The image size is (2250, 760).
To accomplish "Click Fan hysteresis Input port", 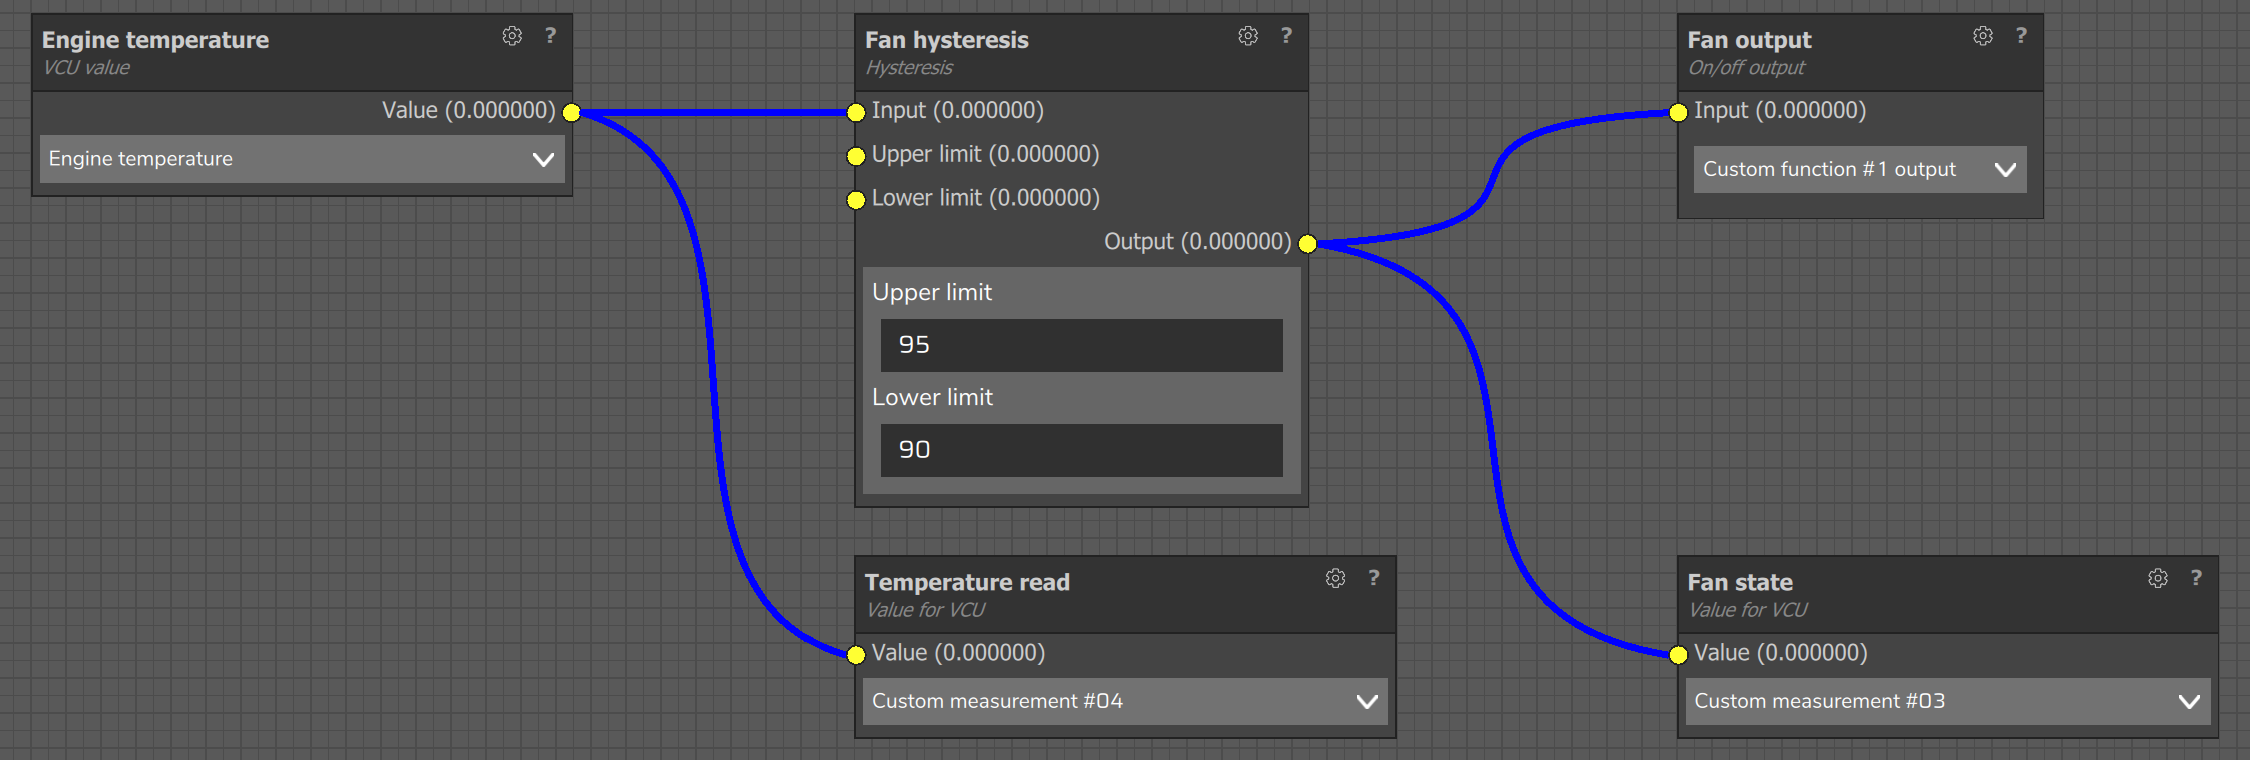I will point(856,112).
